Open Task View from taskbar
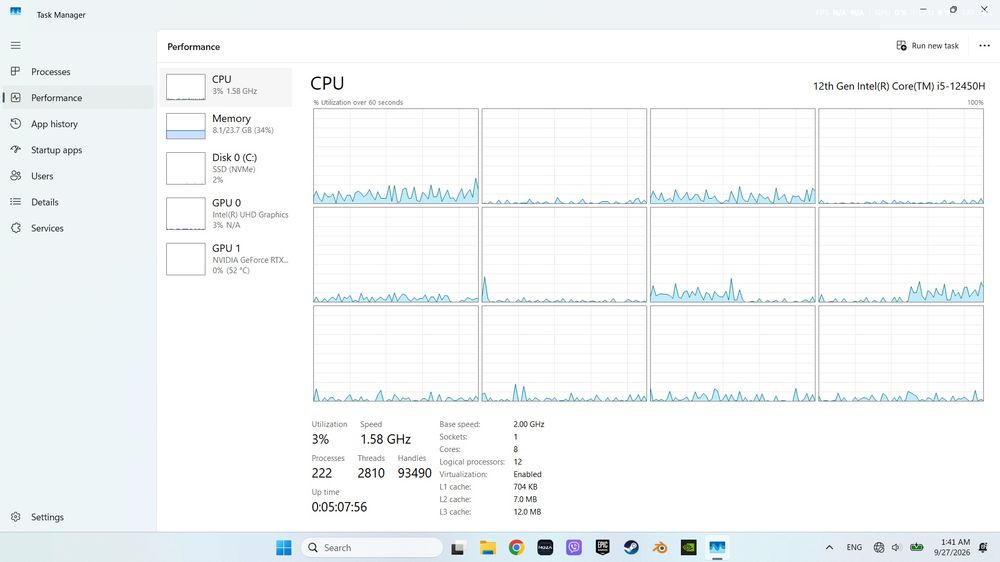The width and height of the screenshot is (1000, 562). click(x=457, y=547)
